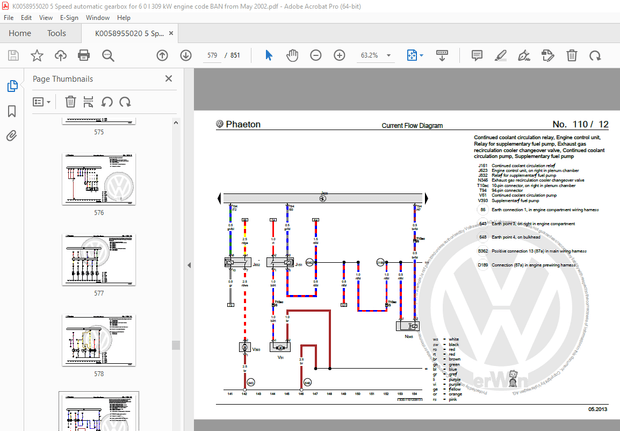Select page 578 thumbnail
620x431 pixels.
click(x=99, y=340)
